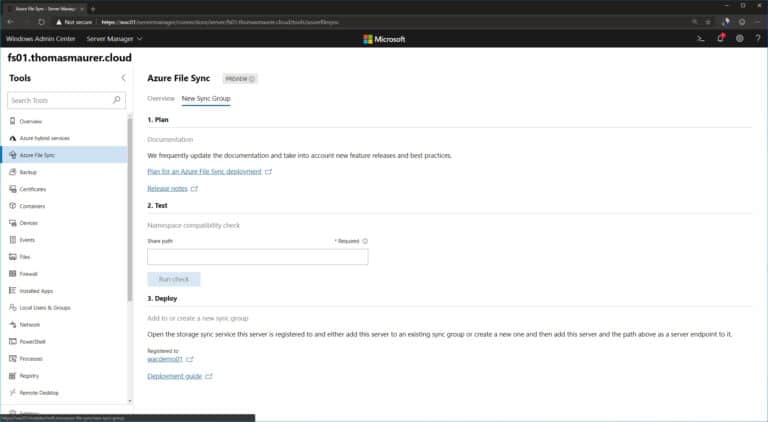The height and width of the screenshot is (422, 768).
Task: Open the help question mark icon
Action: tap(758, 38)
